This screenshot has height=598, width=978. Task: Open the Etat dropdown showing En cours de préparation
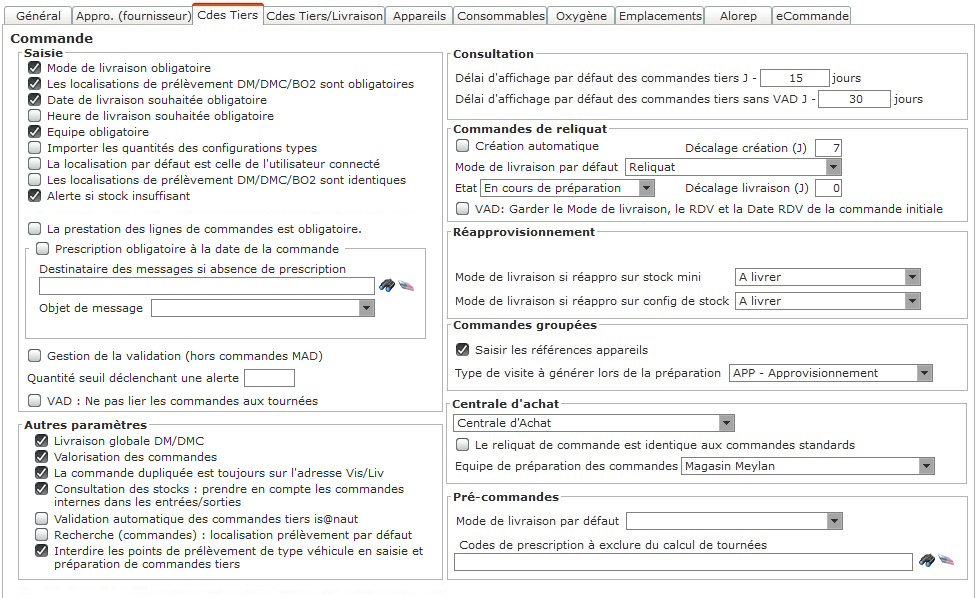pyautogui.click(x=567, y=188)
